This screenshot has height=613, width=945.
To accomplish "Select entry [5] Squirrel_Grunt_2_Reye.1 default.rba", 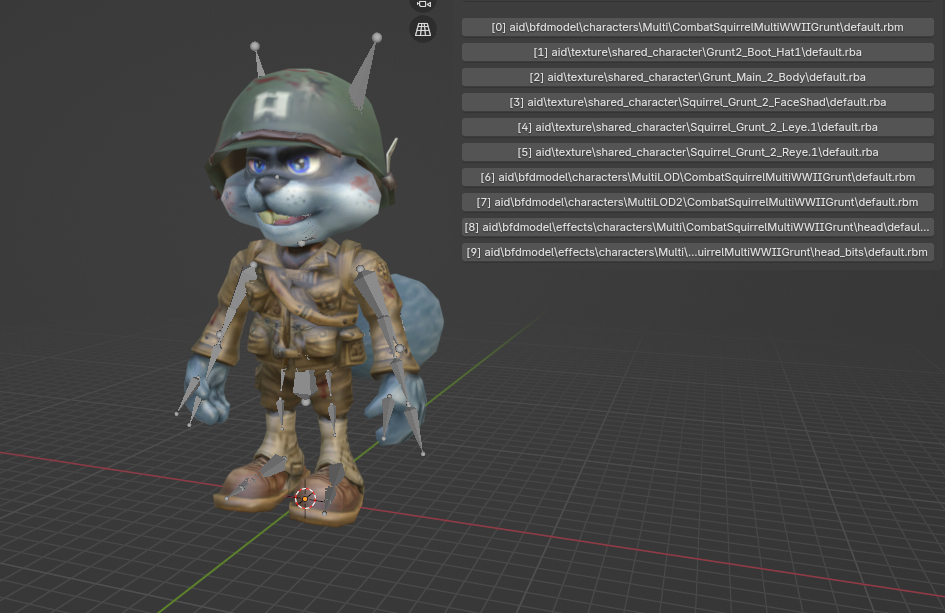I will click(697, 152).
